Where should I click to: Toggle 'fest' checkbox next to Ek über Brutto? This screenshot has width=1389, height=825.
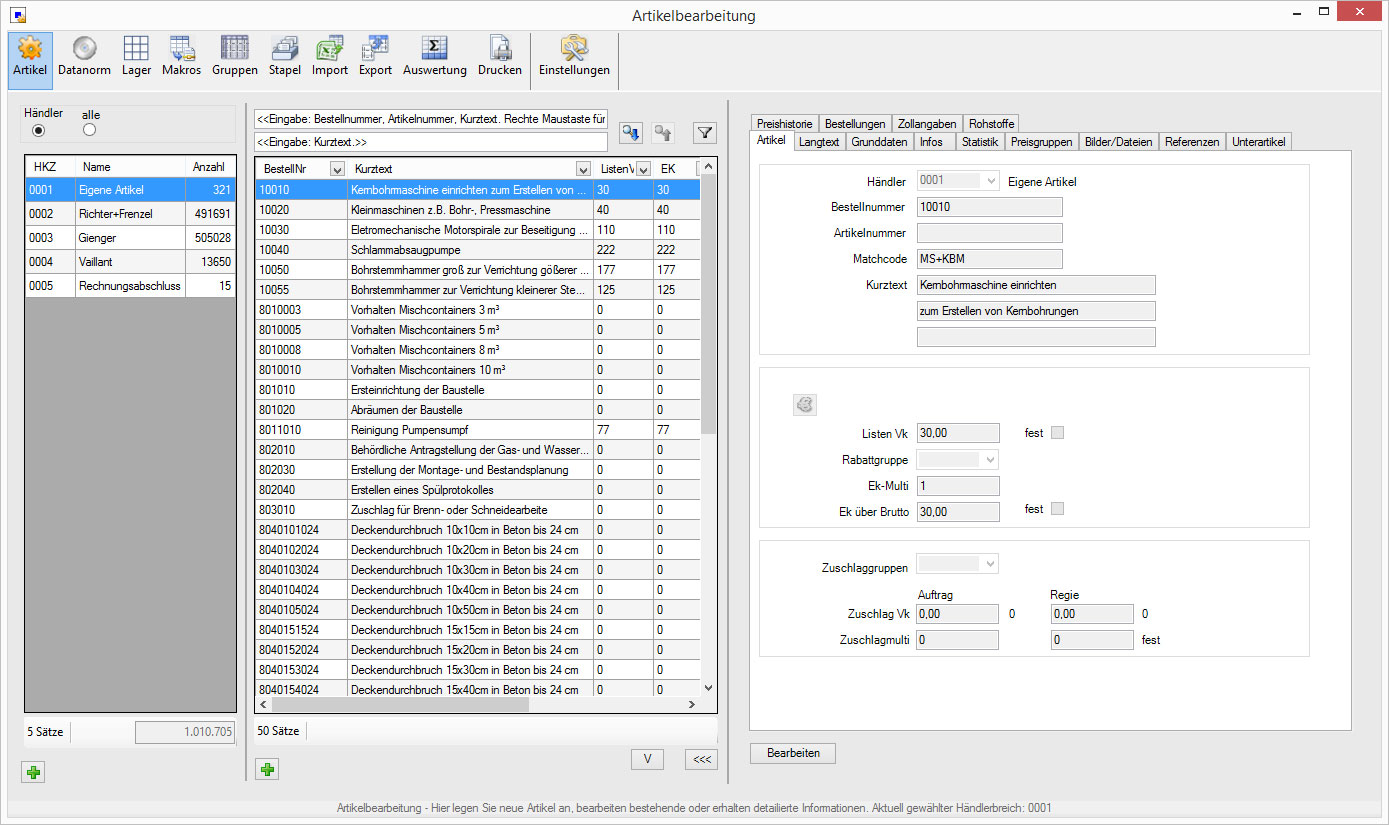click(1058, 509)
